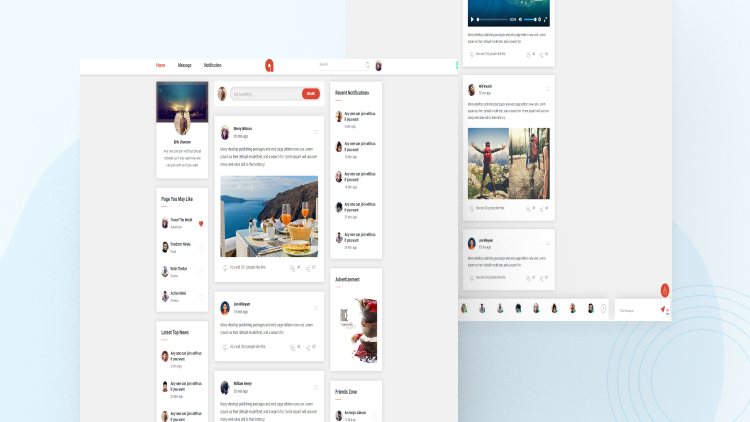Click the Advertisement dessert image
This screenshot has height=422, width=750.
tap(356, 330)
